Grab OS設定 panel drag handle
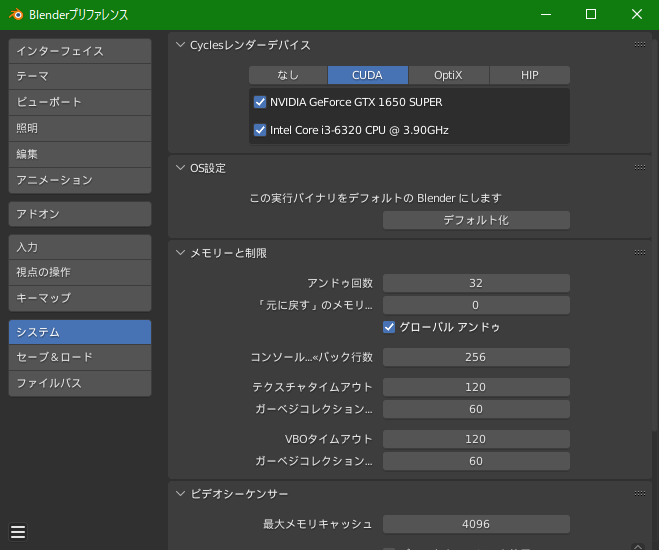Viewport: 659px width, 550px height. click(x=640, y=168)
